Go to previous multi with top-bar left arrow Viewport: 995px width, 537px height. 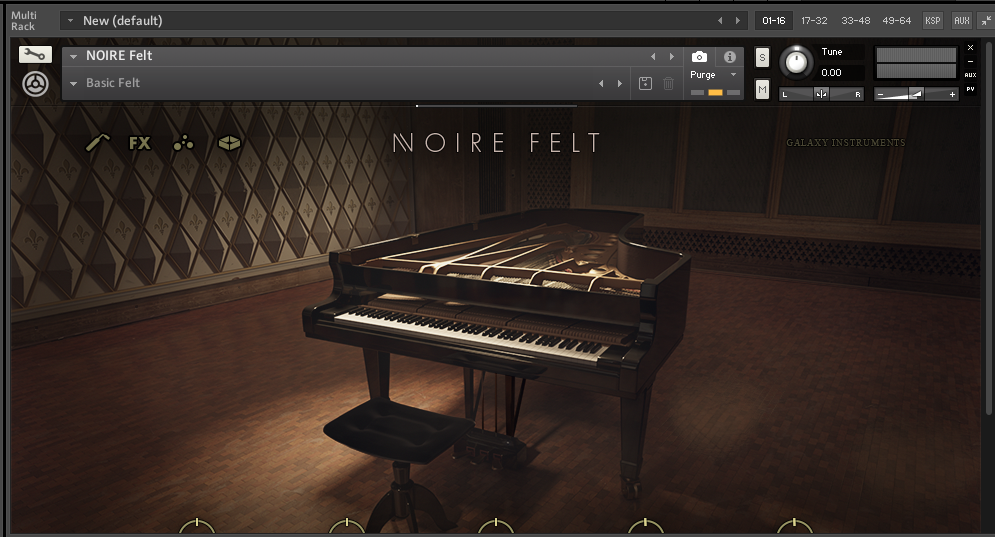720,20
